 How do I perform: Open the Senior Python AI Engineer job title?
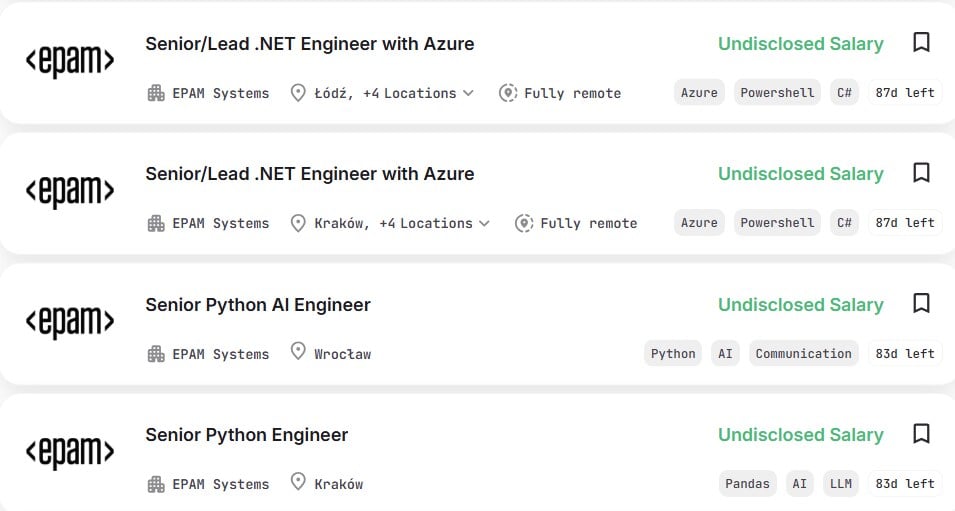point(258,305)
